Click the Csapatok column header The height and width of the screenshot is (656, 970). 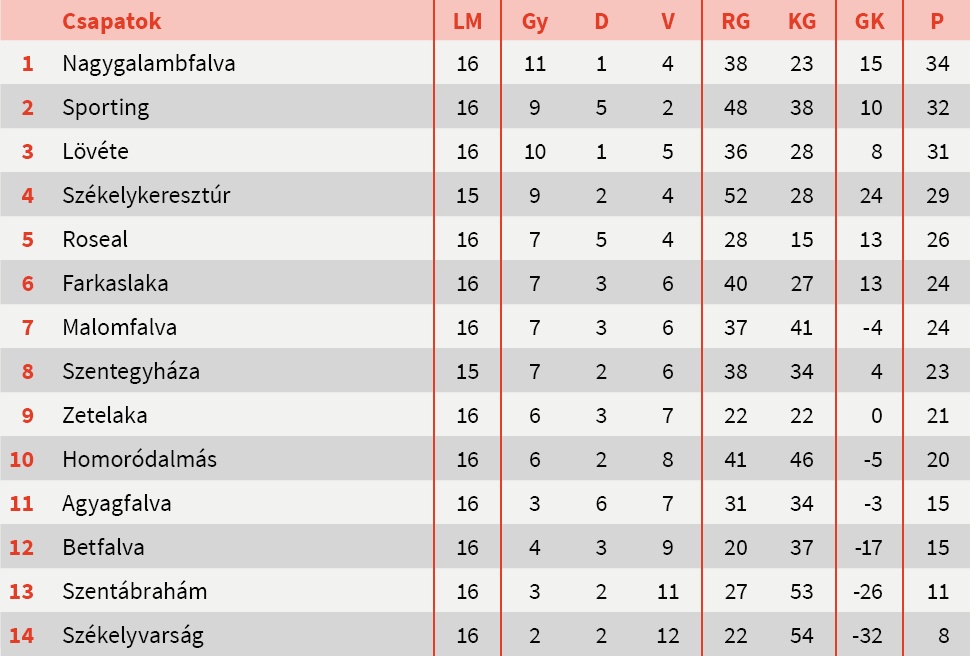pyautogui.click(x=111, y=21)
